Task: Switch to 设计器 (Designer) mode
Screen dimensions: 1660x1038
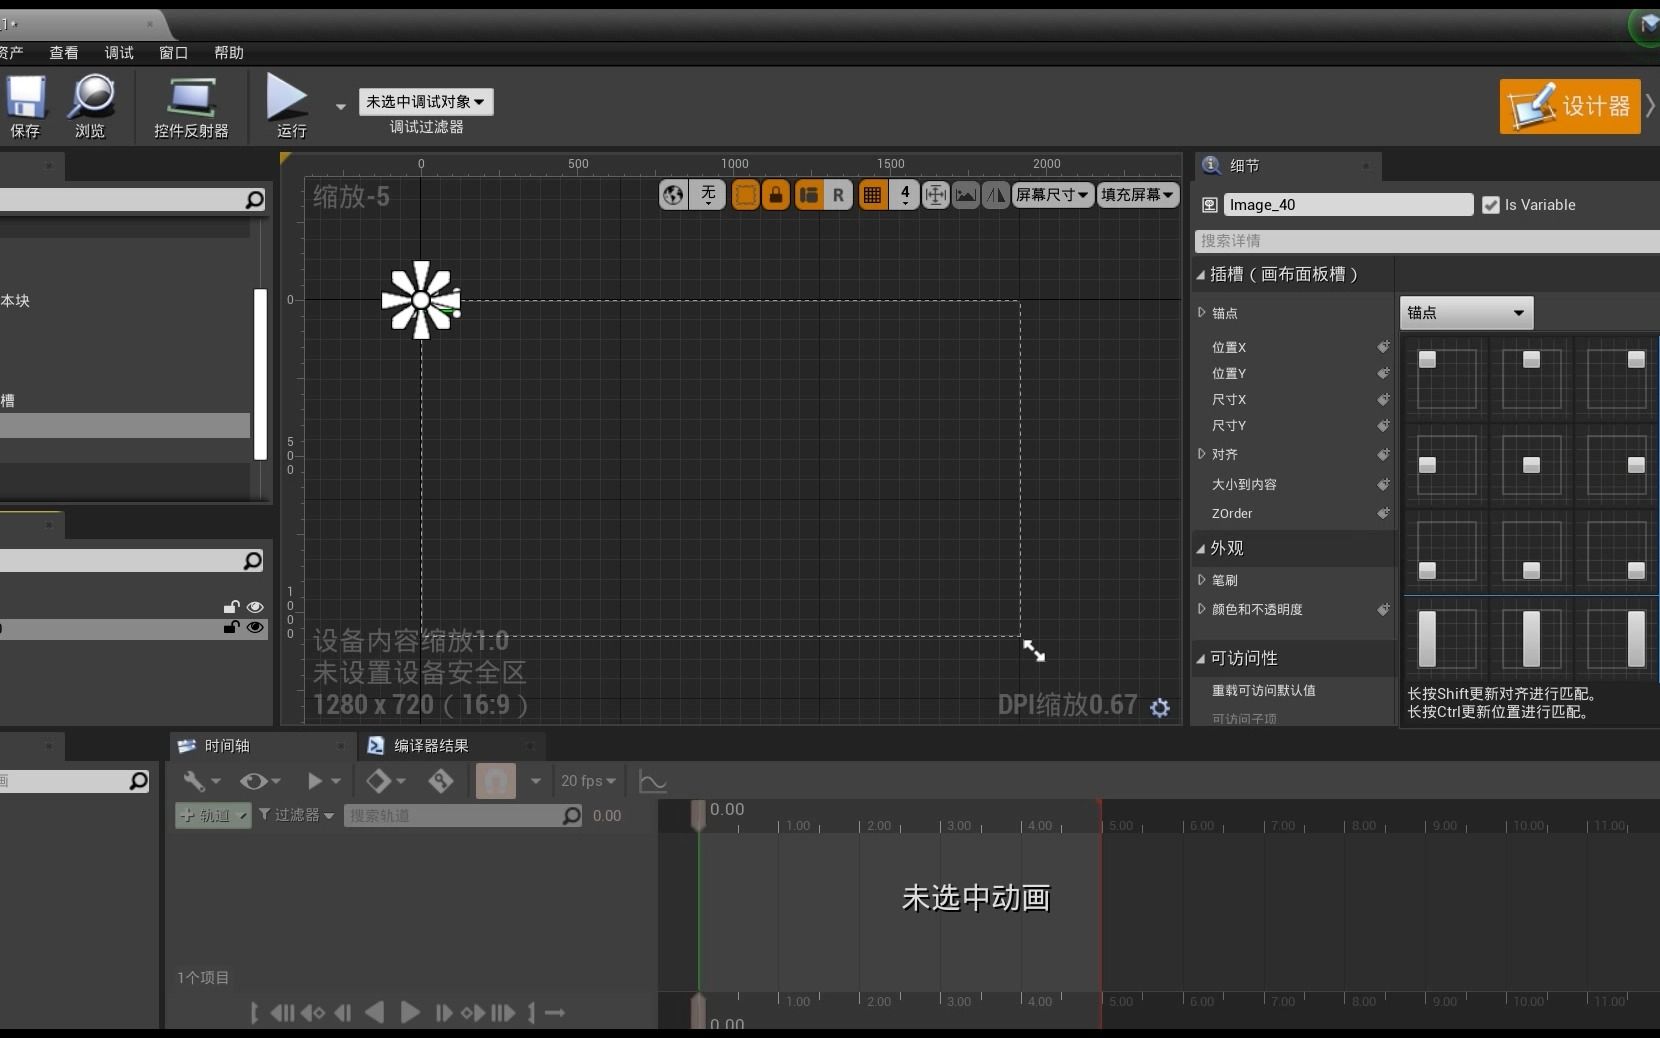Action: click(x=1570, y=106)
